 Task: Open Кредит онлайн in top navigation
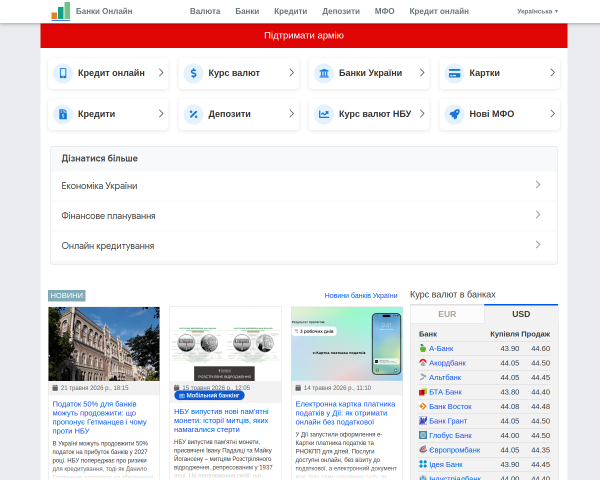click(x=439, y=11)
